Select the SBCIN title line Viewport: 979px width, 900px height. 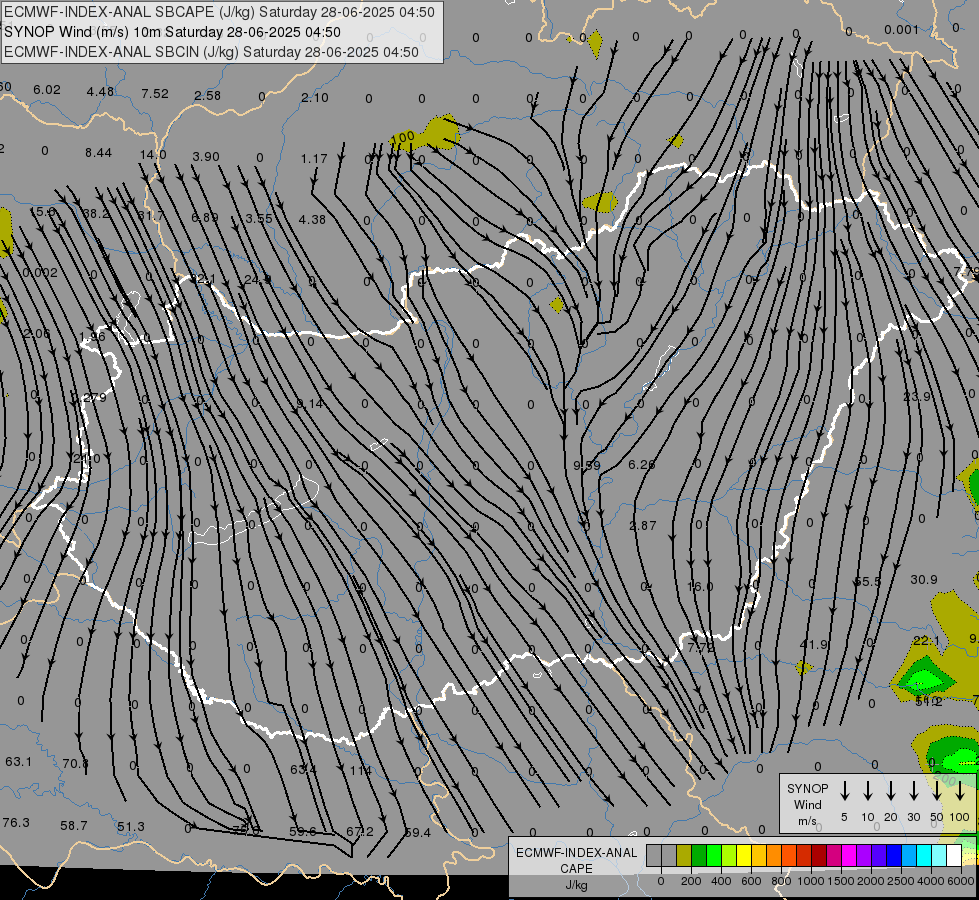point(211,52)
